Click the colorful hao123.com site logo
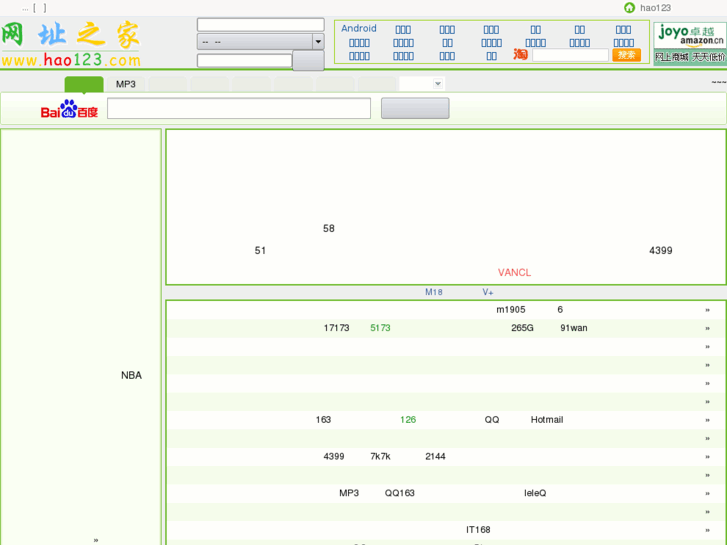This screenshot has width=727, height=545. (x=71, y=44)
